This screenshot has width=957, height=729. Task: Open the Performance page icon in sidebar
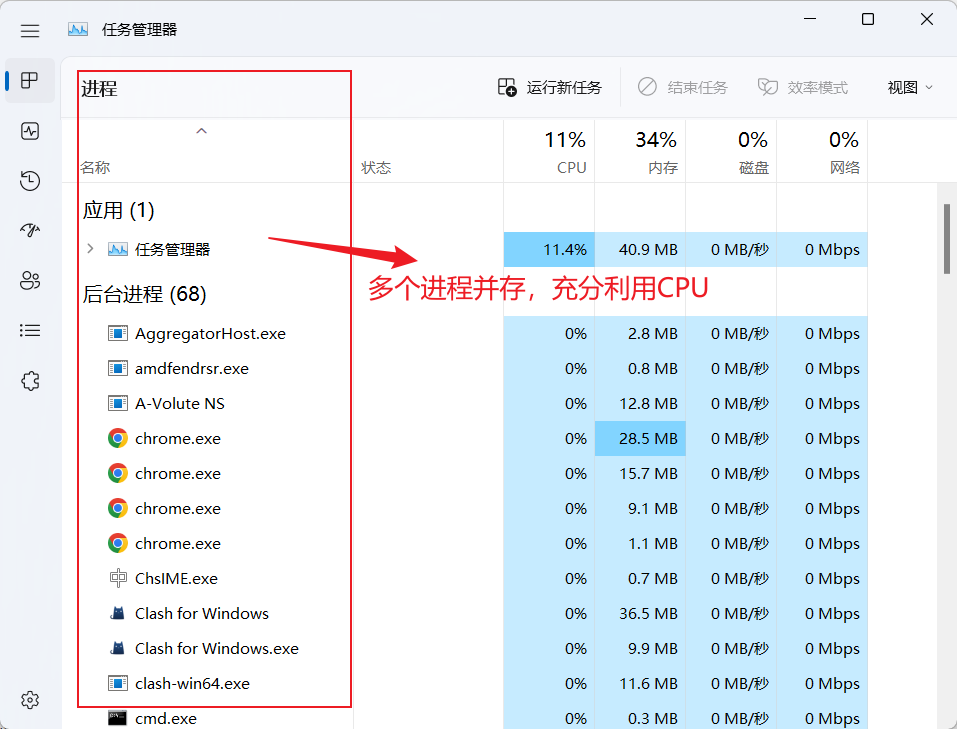[x=30, y=131]
